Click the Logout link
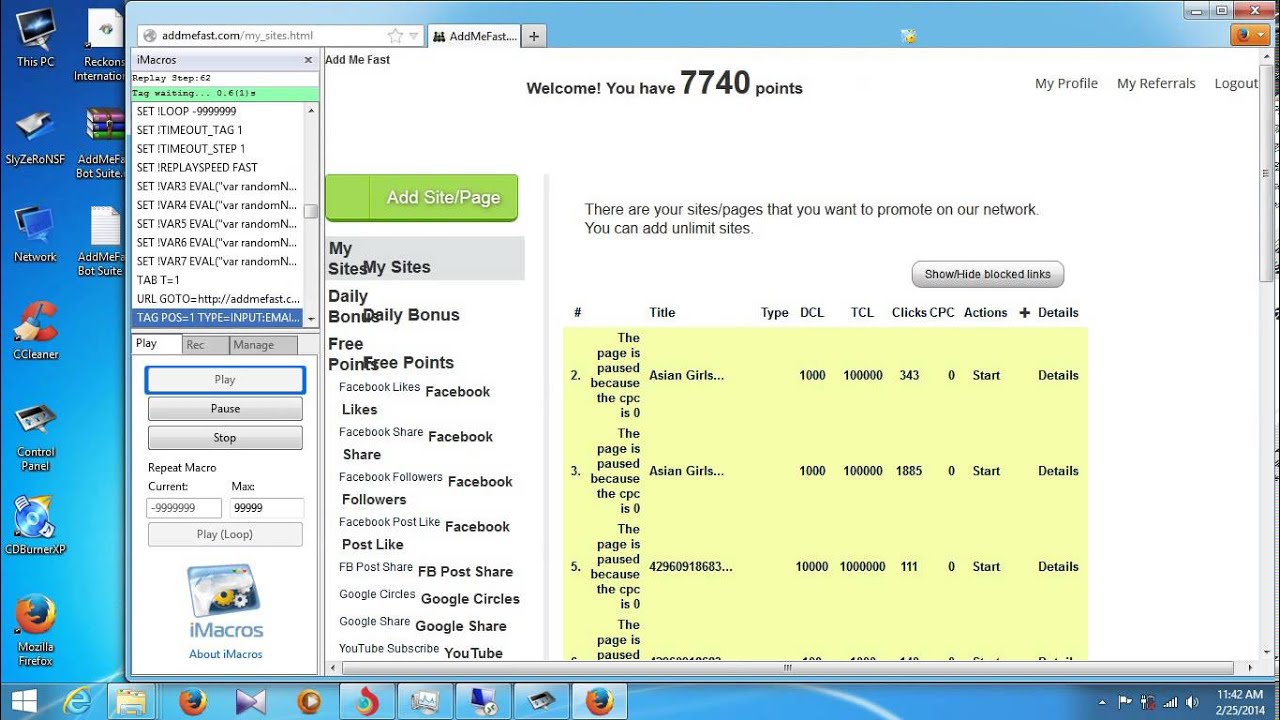The image size is (1280, 720). [x=1236, y=84]
